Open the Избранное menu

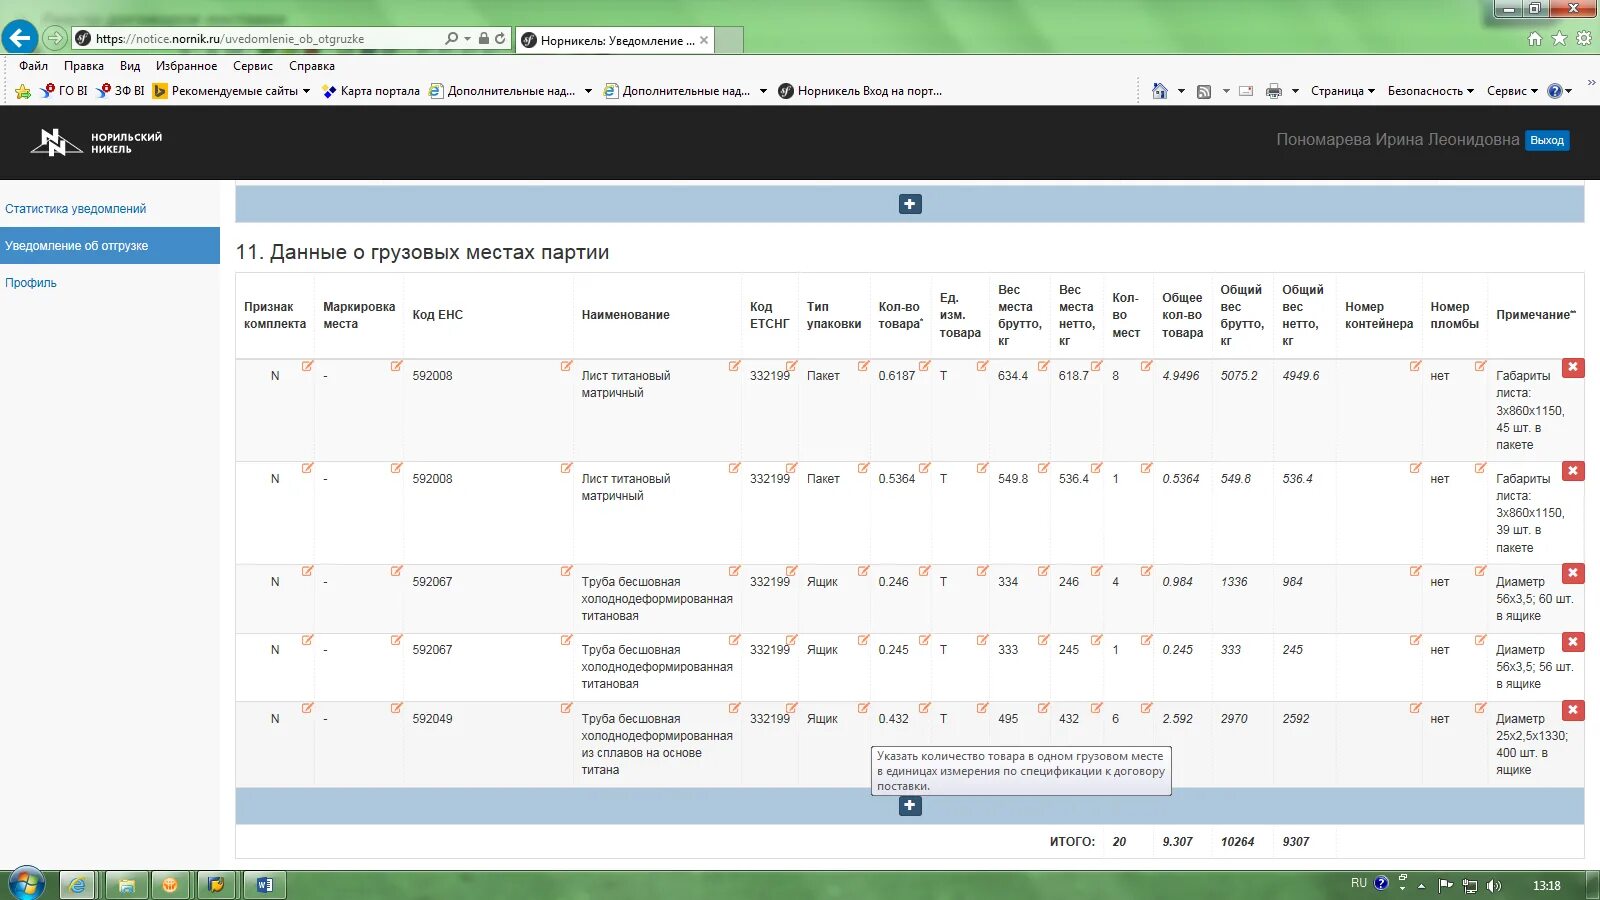[x=186, y=66]
